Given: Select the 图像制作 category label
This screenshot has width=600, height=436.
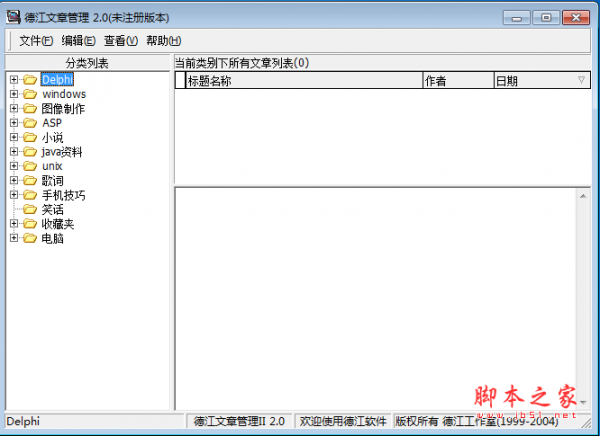Looking at the screenshot, I should 63,109.
